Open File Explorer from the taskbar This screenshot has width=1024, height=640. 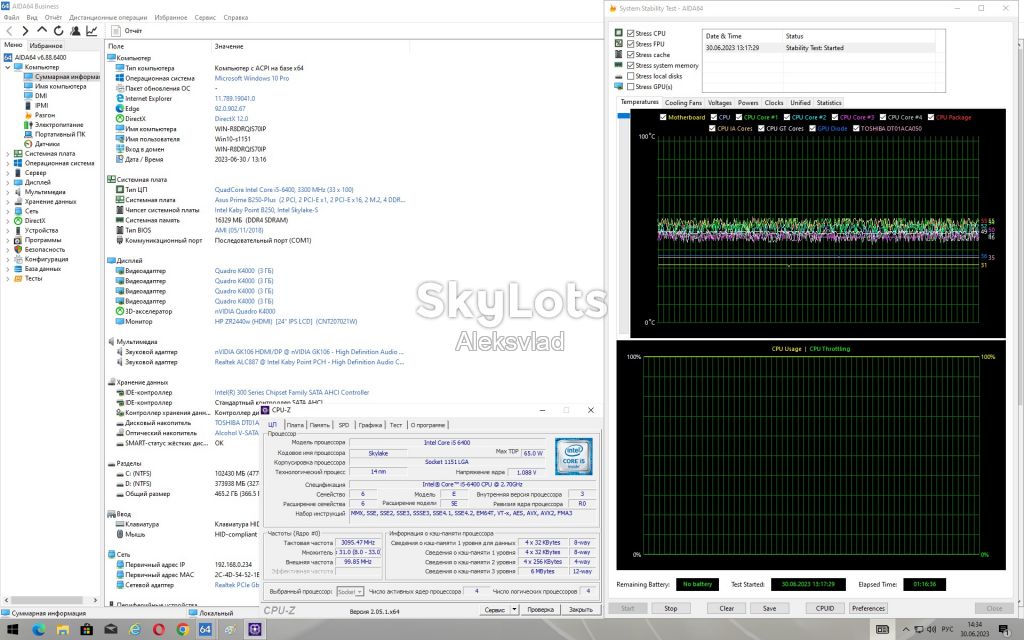click(63, 630)
